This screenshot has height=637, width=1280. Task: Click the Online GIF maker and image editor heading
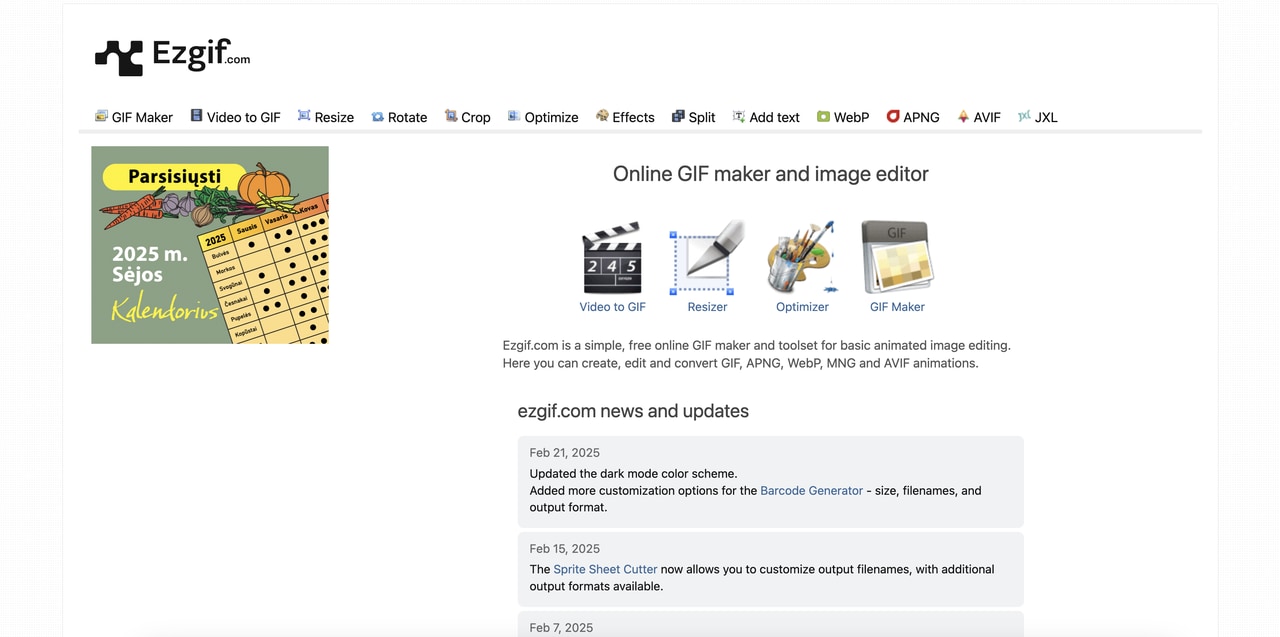(x=771, y=174)
